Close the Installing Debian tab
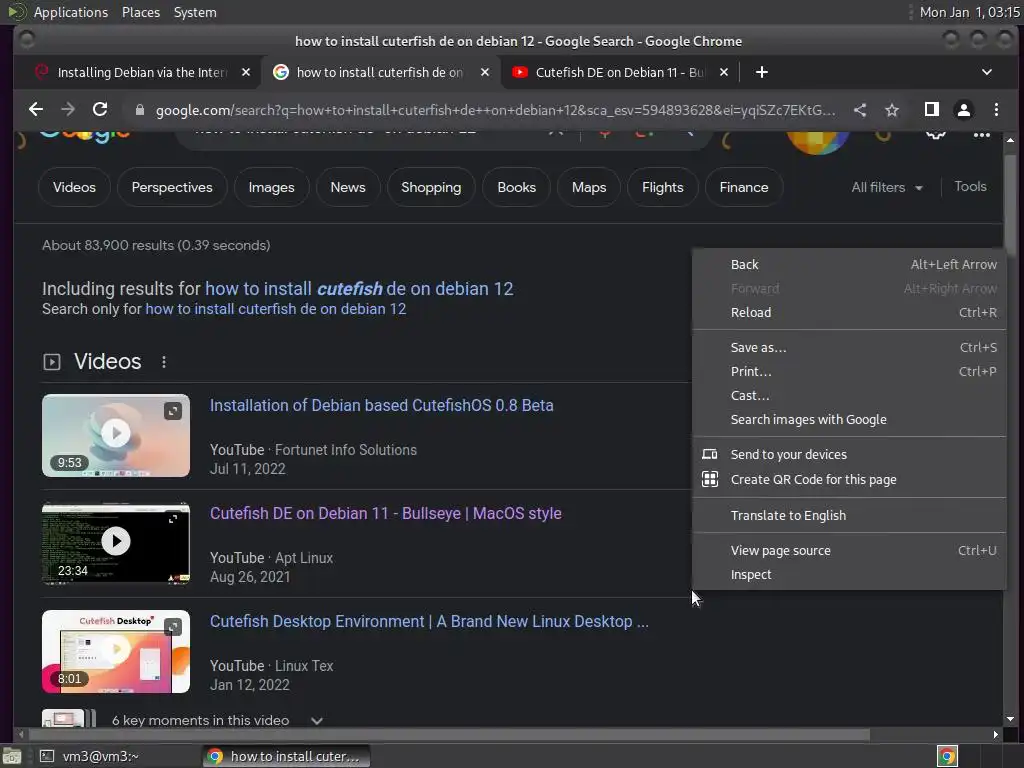Screen dimensions: 1024x768 tap(246, 72)
